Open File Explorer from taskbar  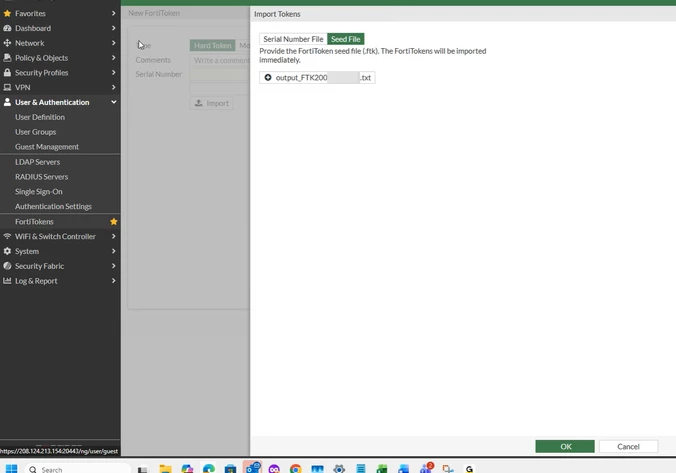[x=165, y=469]
